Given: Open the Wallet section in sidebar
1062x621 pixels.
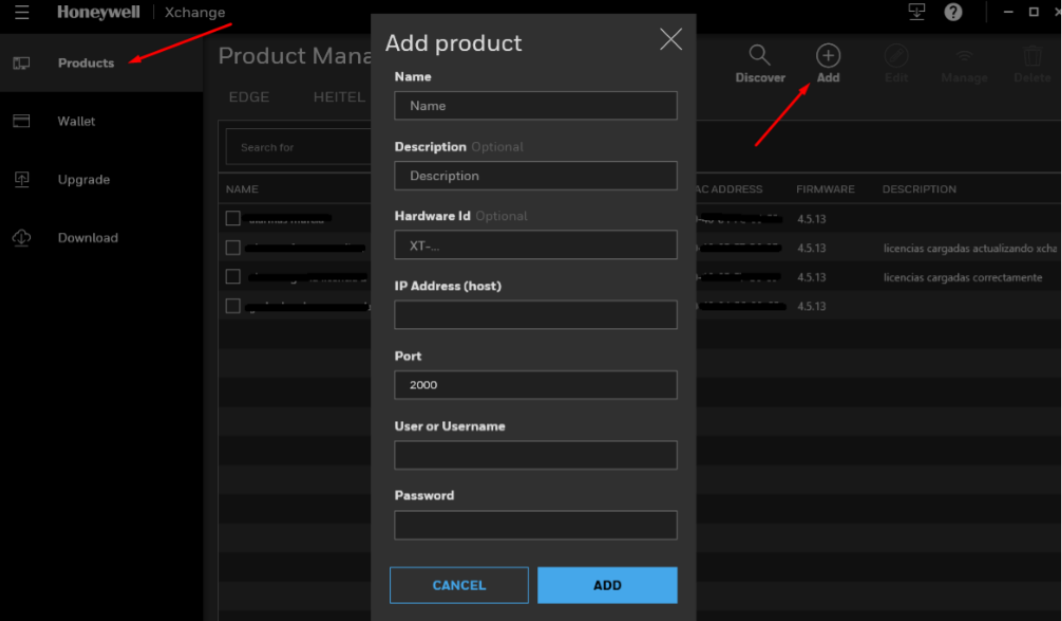Looking at the screenshot, I should [x=102, y=121].
